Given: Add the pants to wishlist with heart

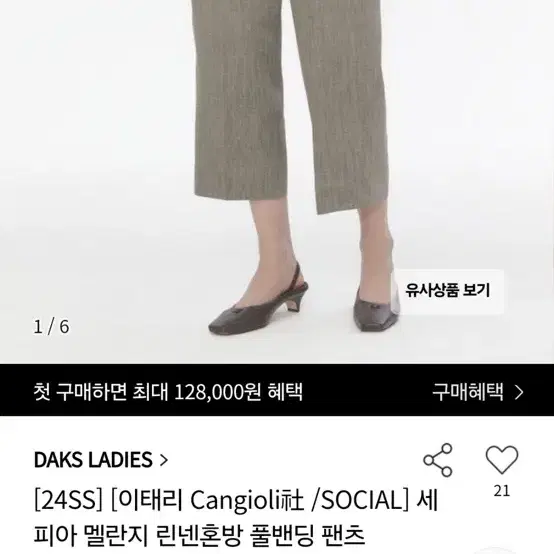Looking at the screenshot, I should click(x=502, y=460).
